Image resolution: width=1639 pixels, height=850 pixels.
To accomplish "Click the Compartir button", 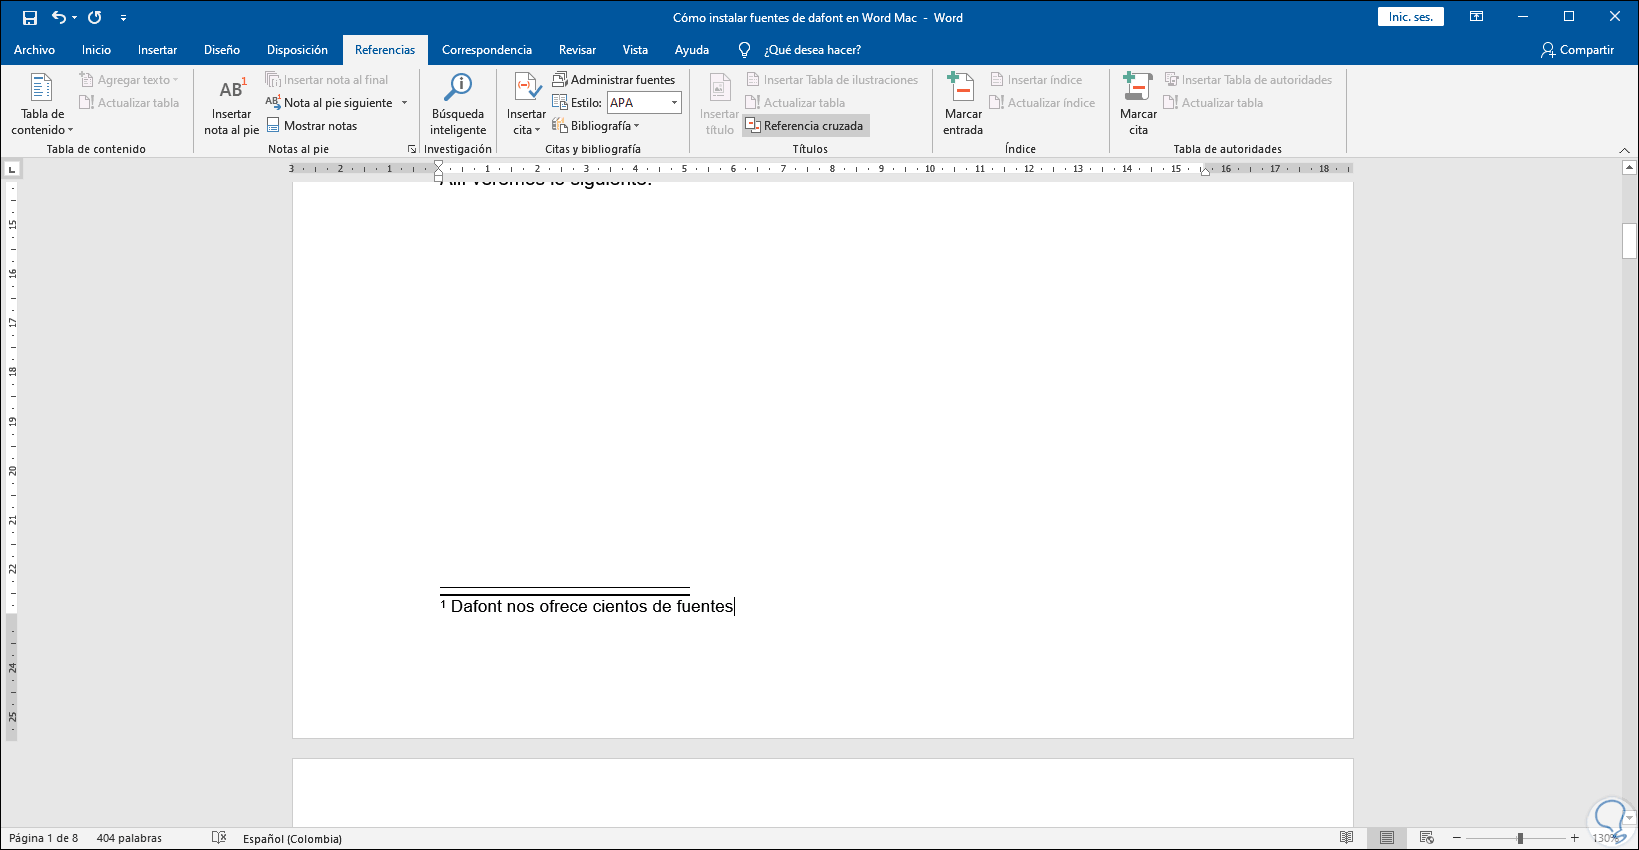I will pyautogui.click(x=1577, y=50).
